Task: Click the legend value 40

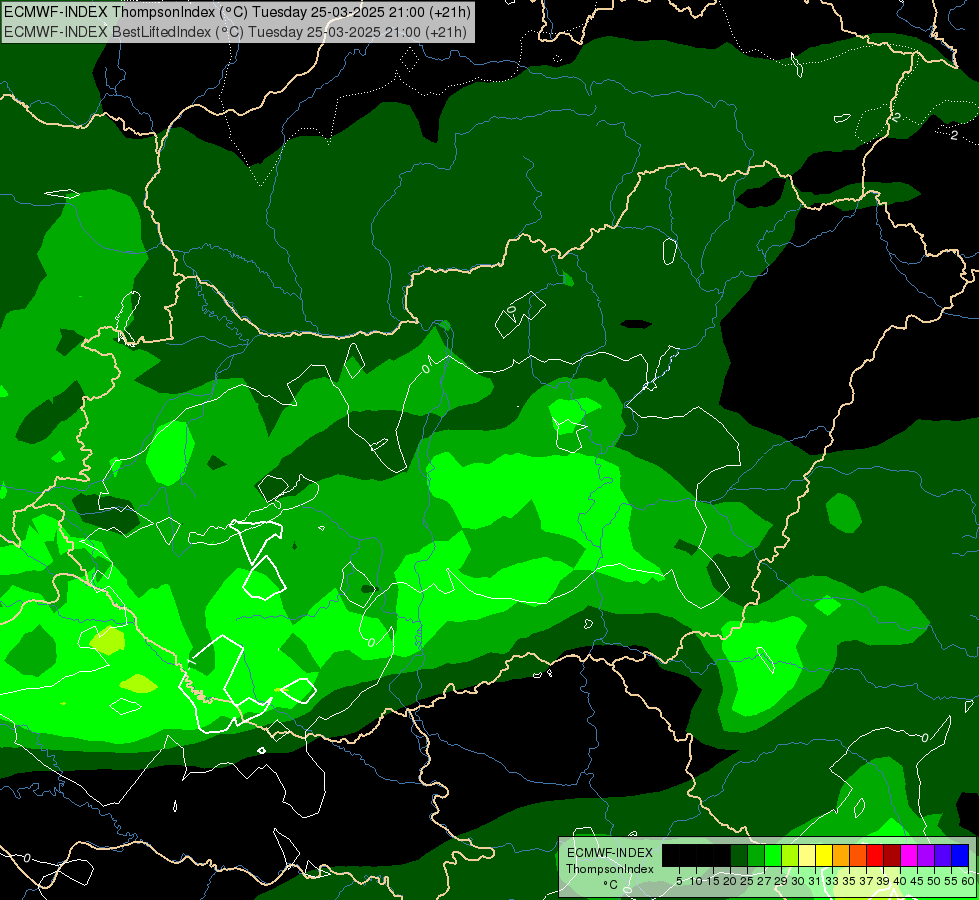Action: tap(900, 881)
